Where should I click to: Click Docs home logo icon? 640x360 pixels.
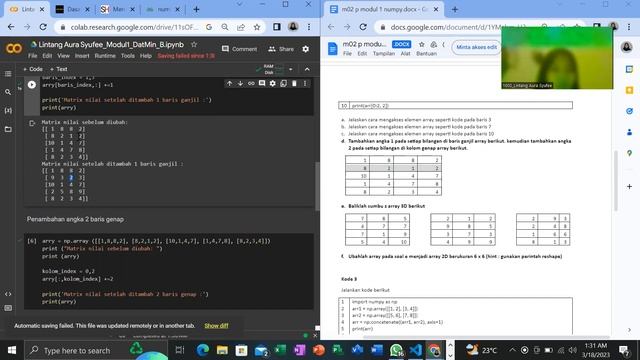(x=333, y=49)
